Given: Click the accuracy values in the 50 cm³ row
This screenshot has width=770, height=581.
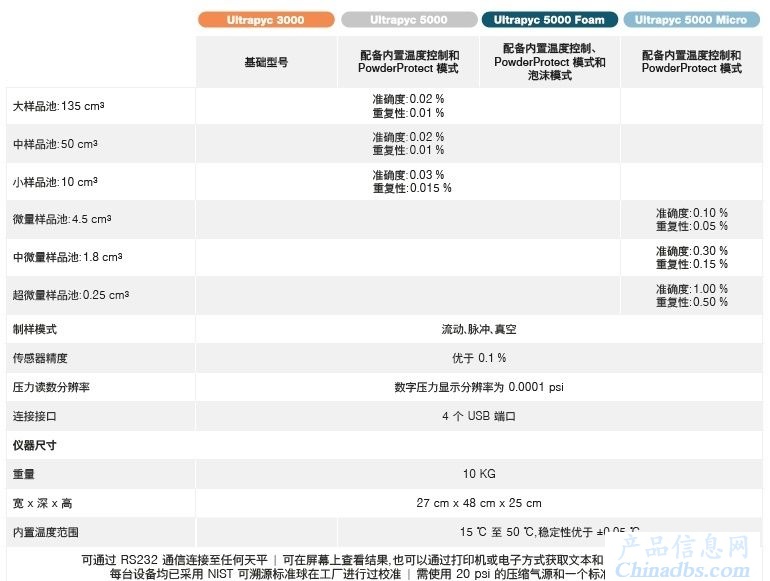Looking at the screenshot, I should click(408, 143).
